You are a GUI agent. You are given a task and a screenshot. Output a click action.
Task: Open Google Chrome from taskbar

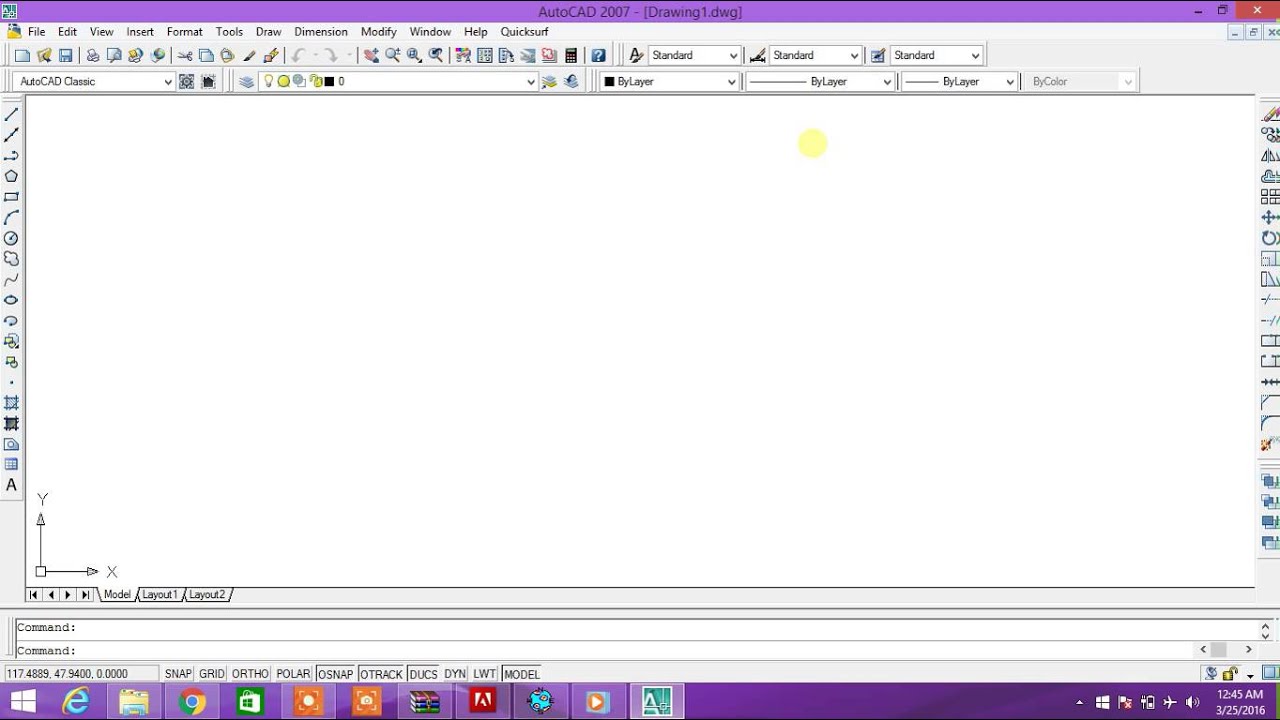click(193, 702)
